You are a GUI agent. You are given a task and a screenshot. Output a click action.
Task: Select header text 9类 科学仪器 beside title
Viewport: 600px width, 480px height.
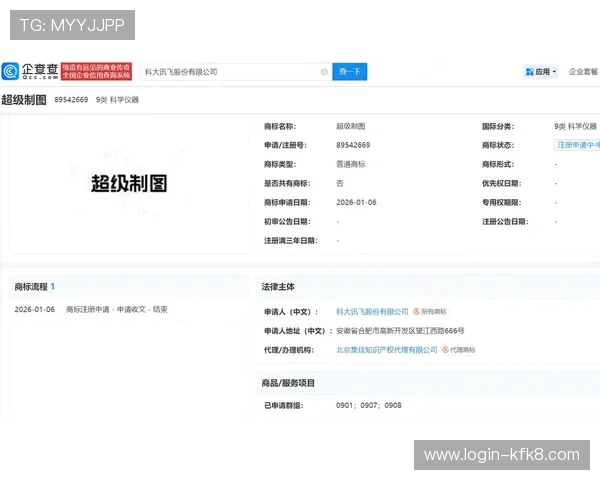(117, 100)
